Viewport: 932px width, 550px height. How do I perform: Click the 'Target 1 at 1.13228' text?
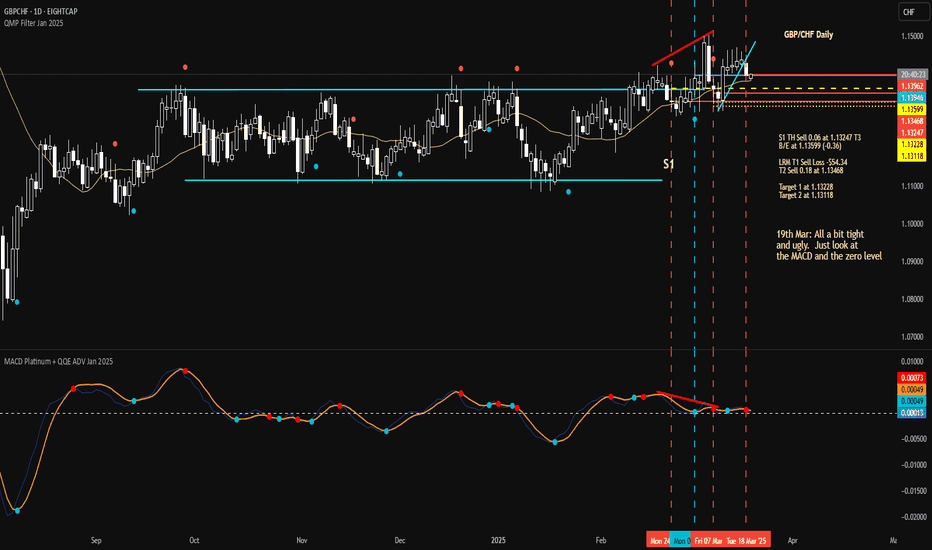806,187
